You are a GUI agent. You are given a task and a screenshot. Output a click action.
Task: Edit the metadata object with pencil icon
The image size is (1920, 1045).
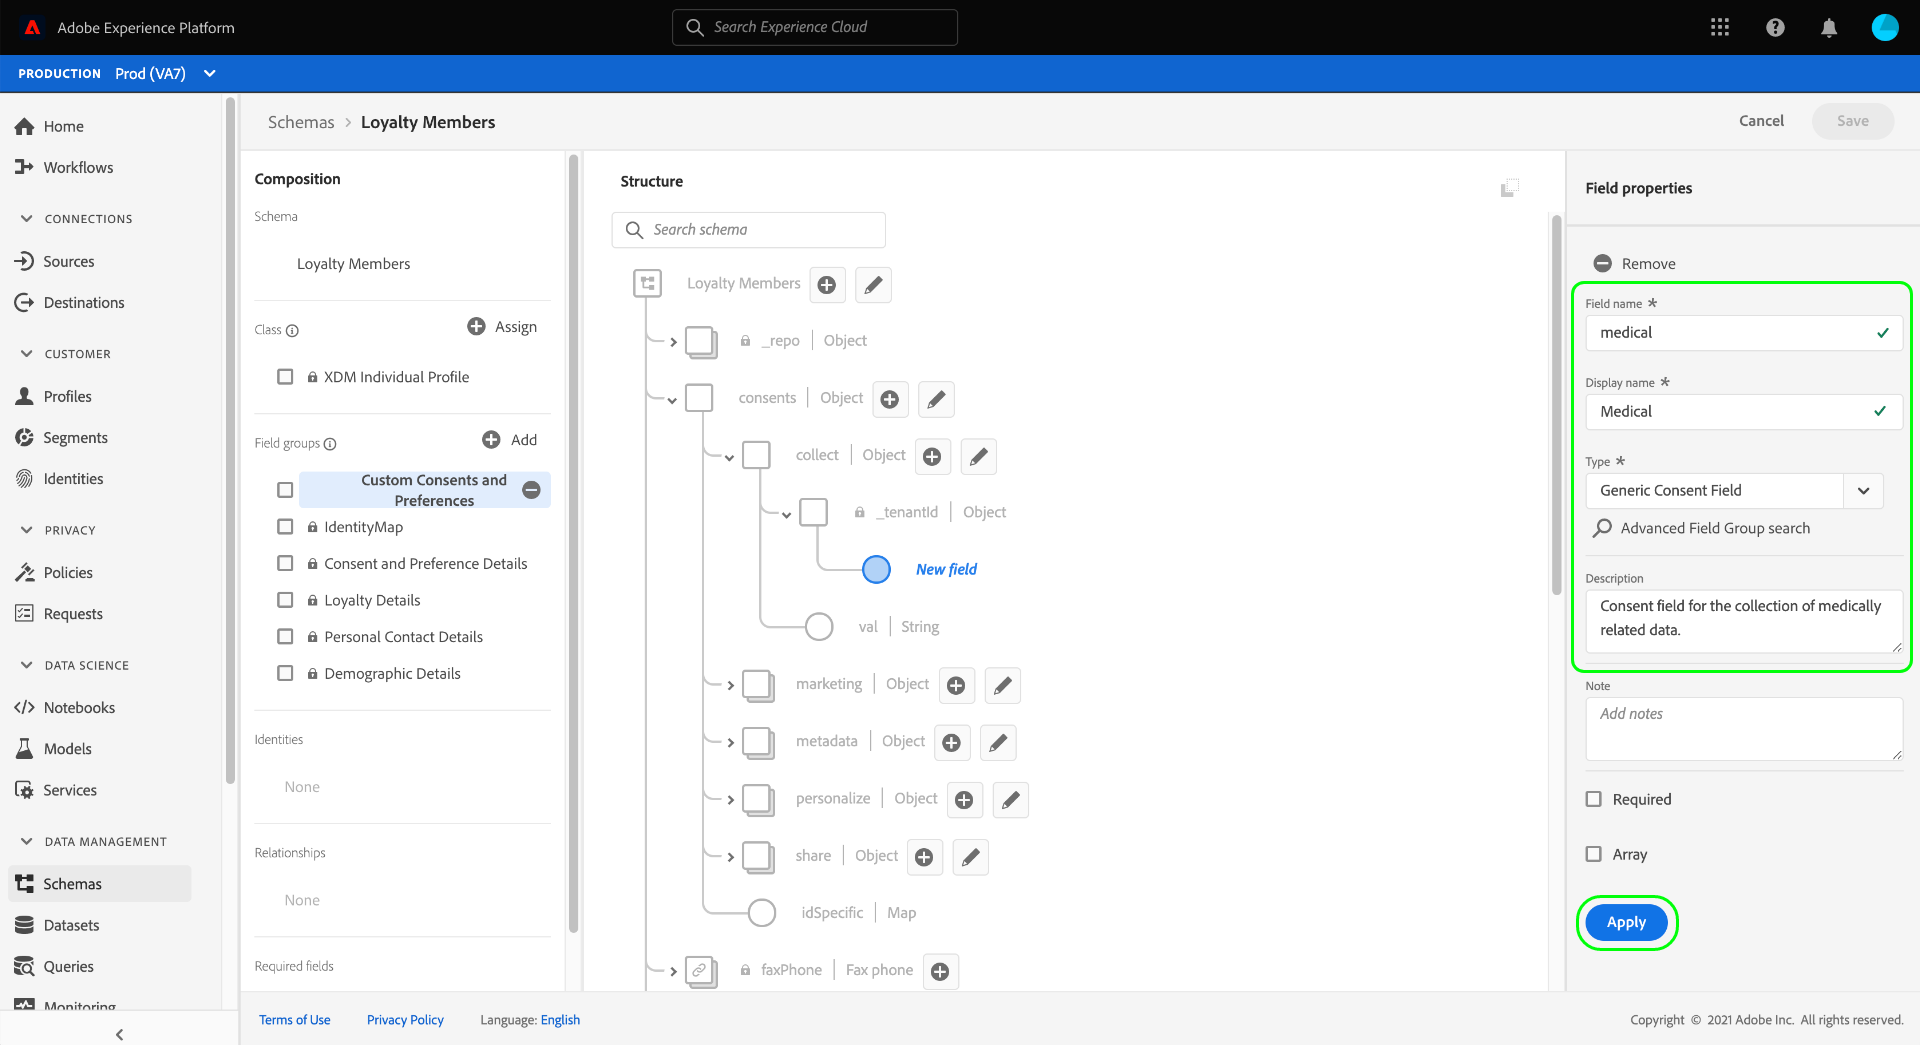(998, 742)
